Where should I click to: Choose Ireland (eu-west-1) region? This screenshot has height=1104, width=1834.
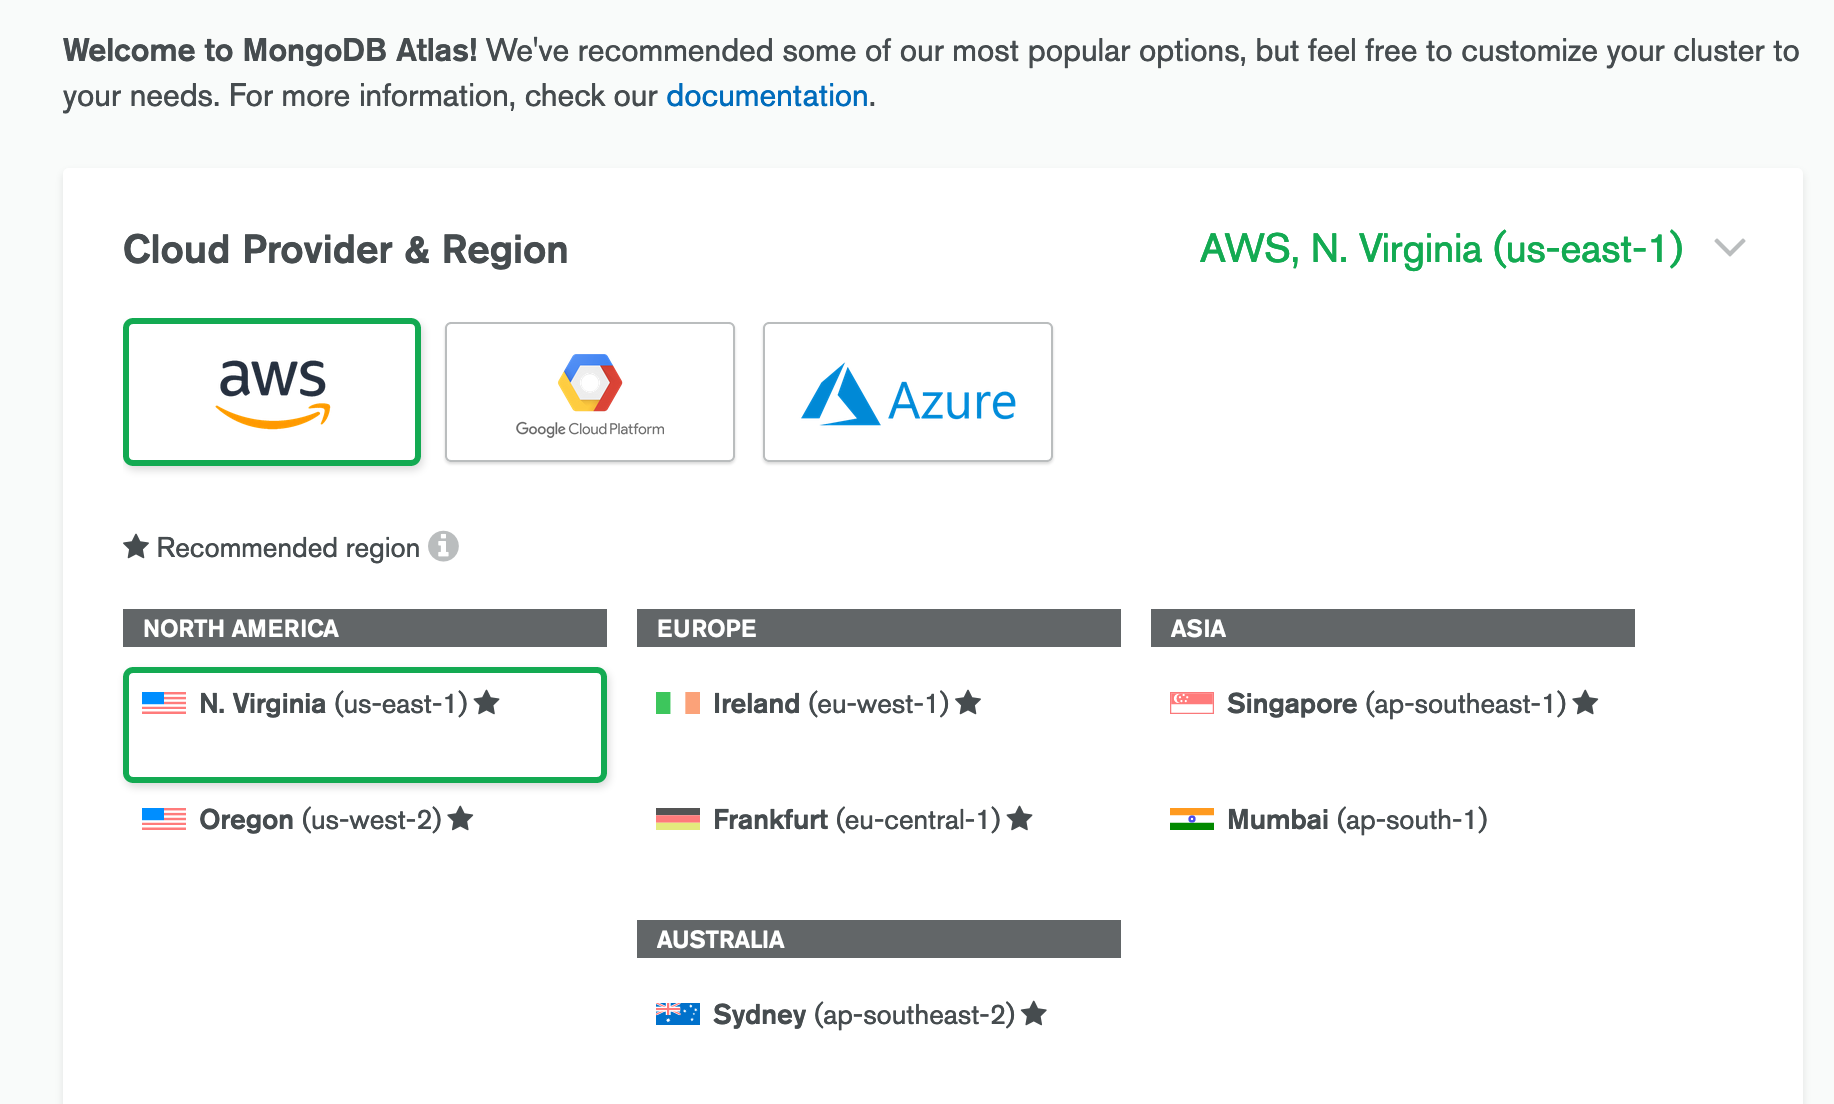click(x=830, y=704)
